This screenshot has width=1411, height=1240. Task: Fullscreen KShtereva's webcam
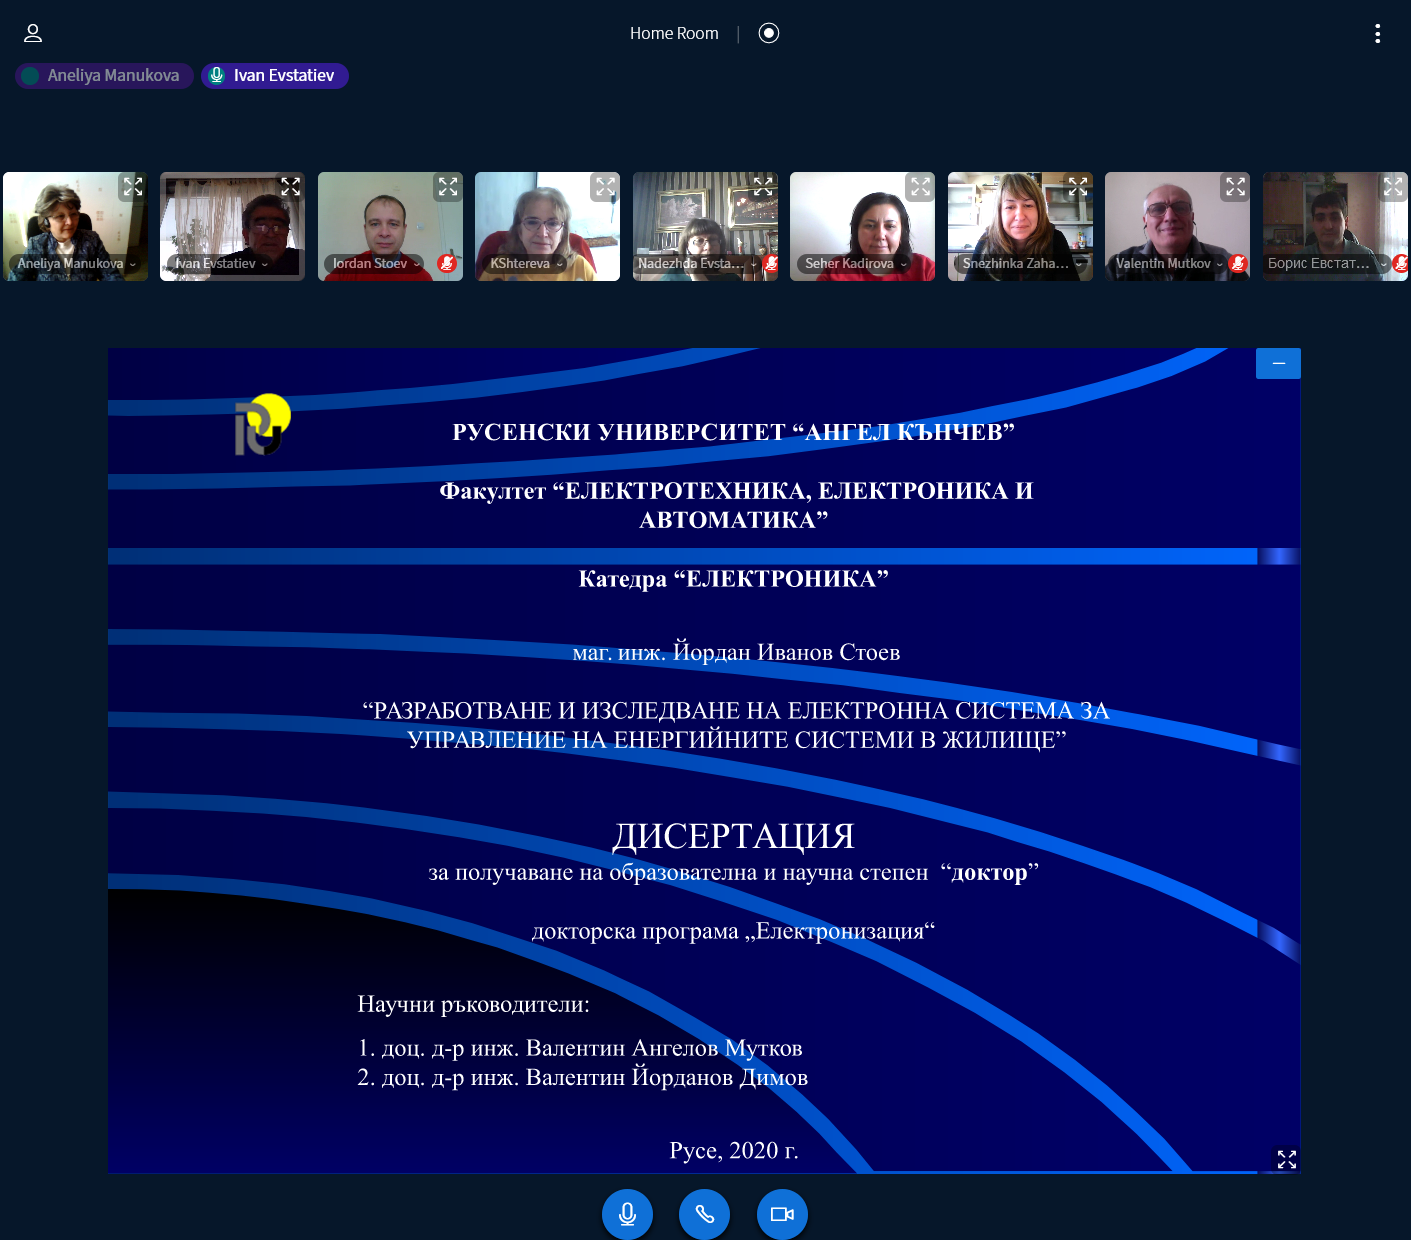tap(606, 186)
